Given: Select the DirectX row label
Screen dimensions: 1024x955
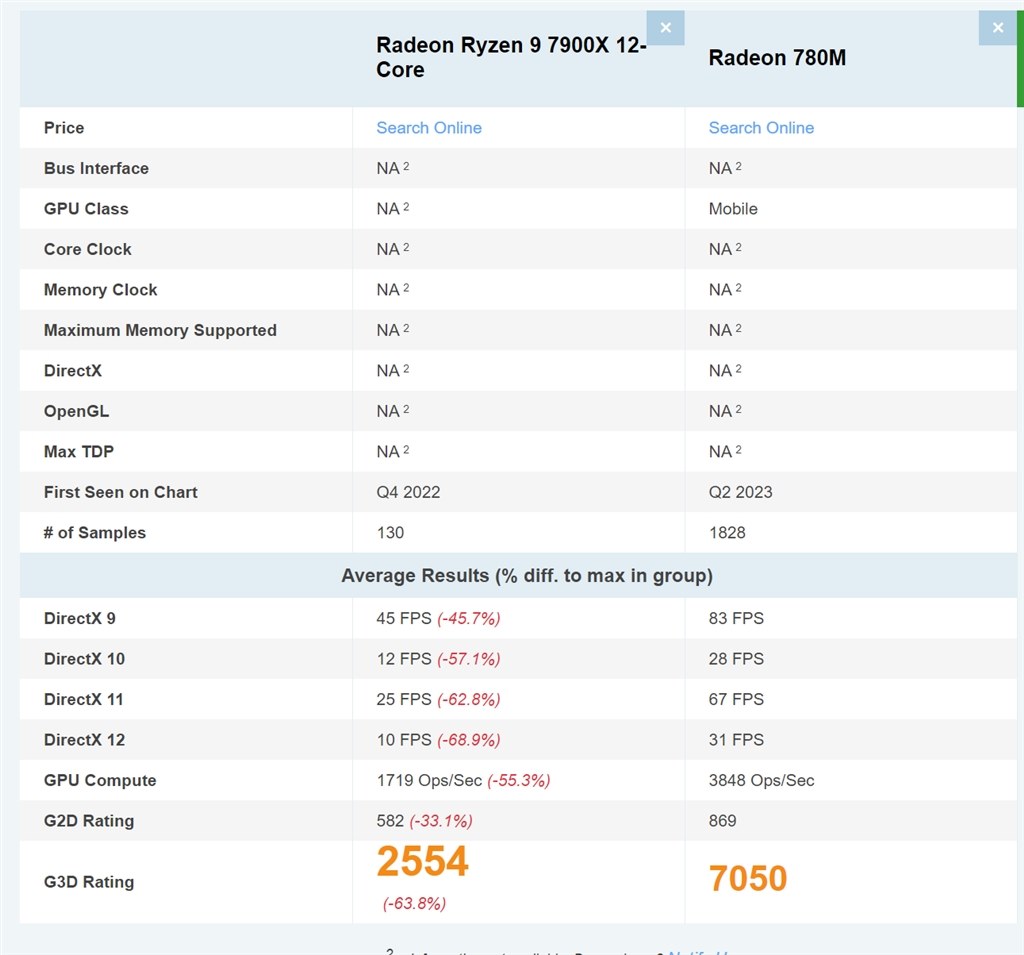Looking at the screenshot, I should point(72,371).
